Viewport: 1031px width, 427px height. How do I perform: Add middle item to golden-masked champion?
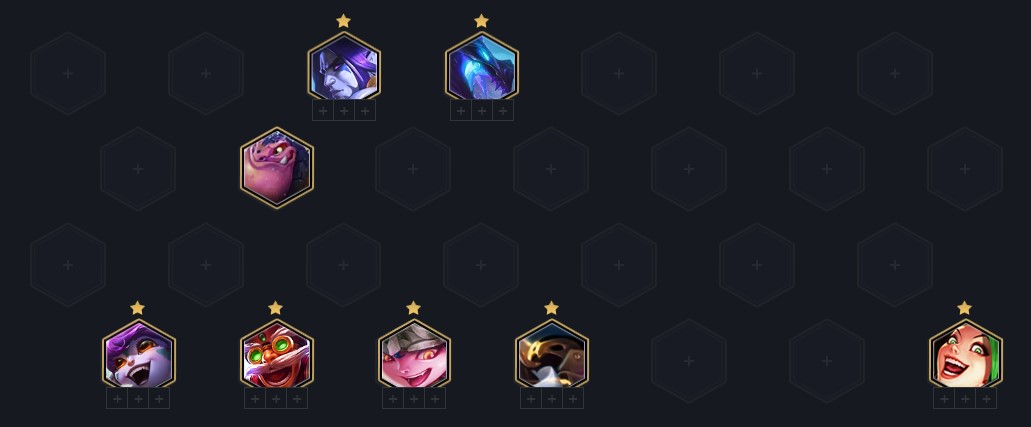point(552,399)
